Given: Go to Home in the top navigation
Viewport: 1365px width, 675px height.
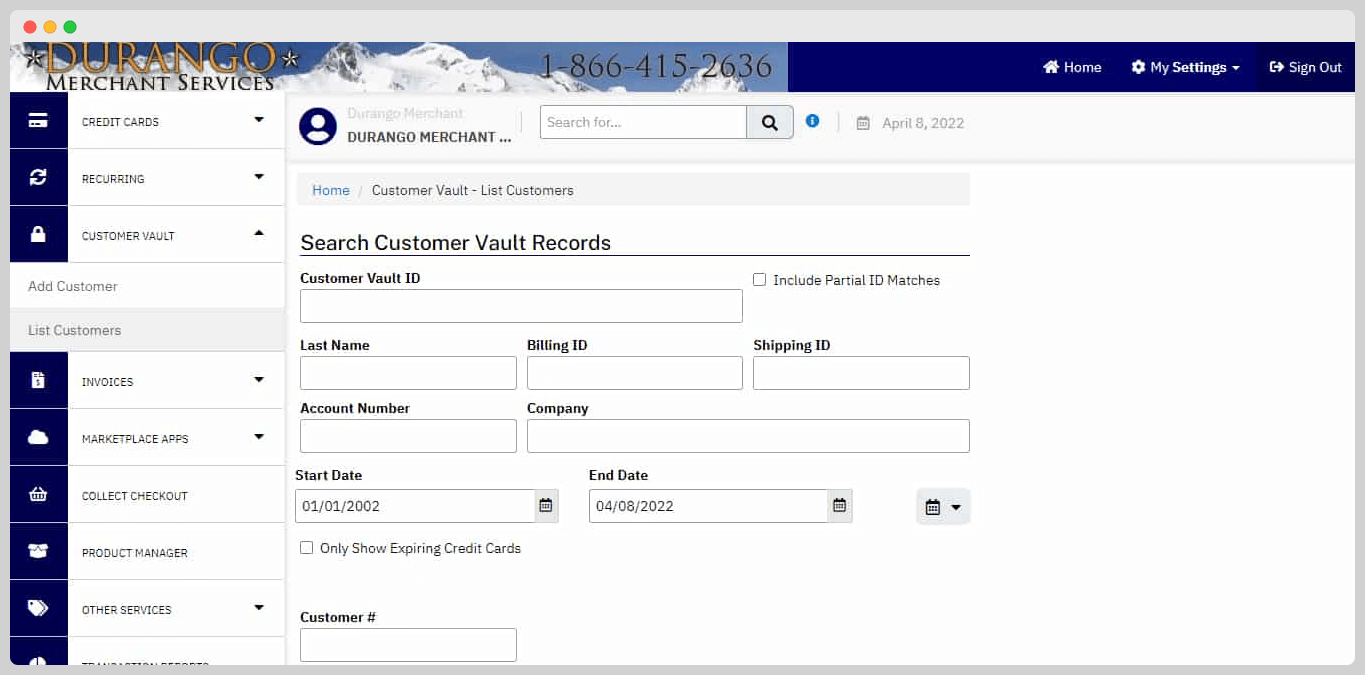Looking at the screenshot, I should [x=1072, y=67].
